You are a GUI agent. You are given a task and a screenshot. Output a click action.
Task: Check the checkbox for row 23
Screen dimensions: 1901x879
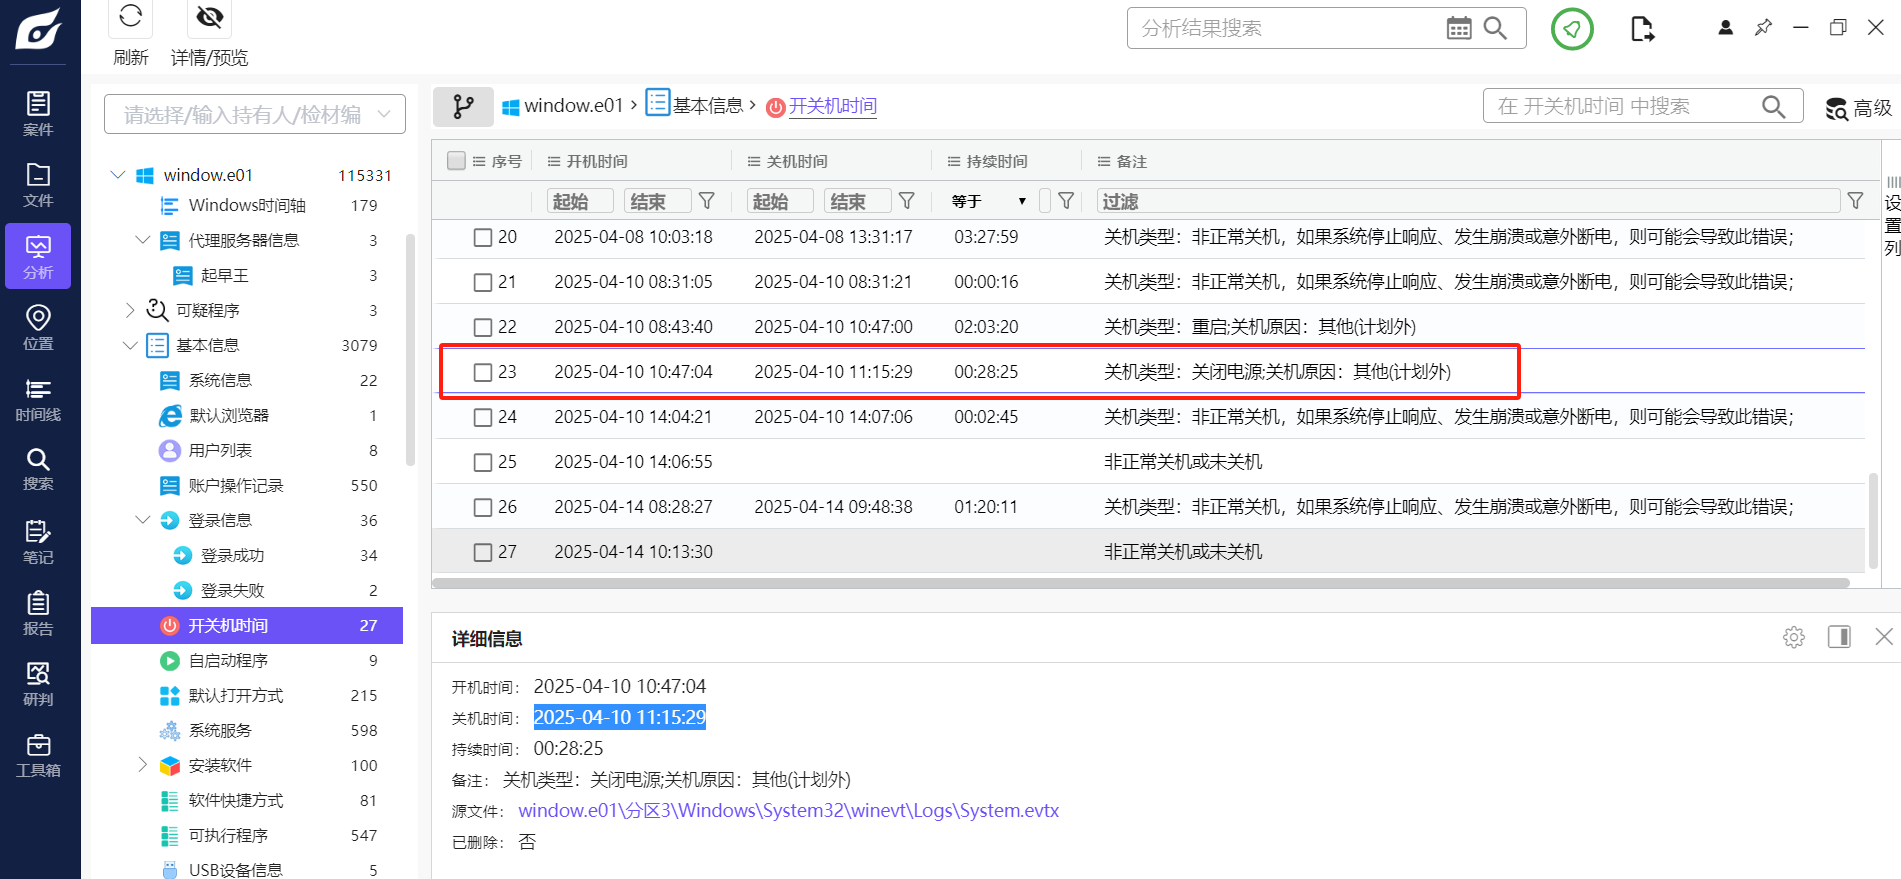click(483, 372)
